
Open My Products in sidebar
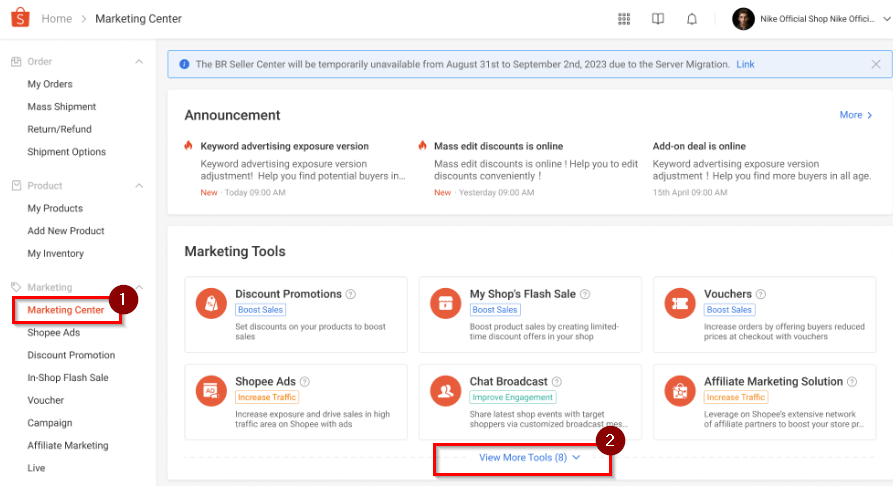click(x=55, y=209)
